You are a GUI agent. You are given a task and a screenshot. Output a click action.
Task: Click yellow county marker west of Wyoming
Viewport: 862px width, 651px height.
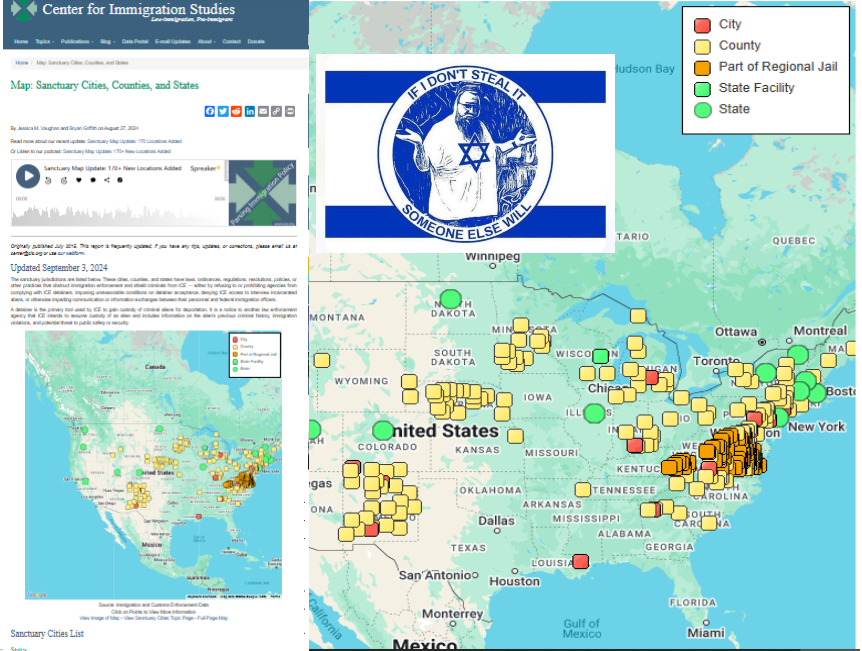[322, 361]
